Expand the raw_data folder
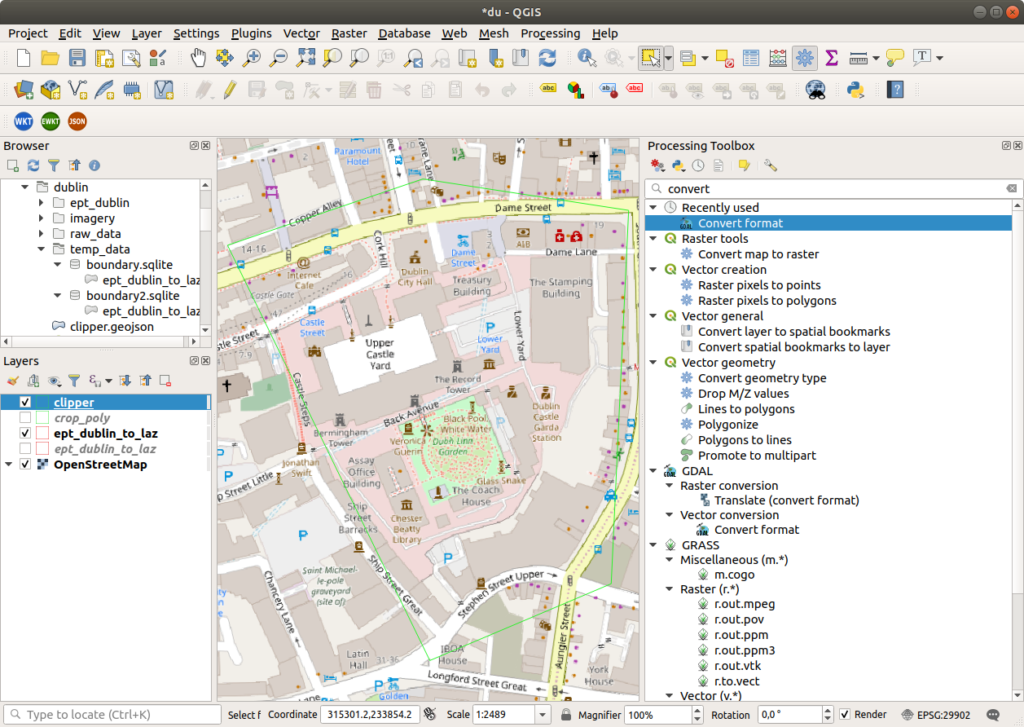The height and width of the screenshot is (727, 1024). pos(41,234)
